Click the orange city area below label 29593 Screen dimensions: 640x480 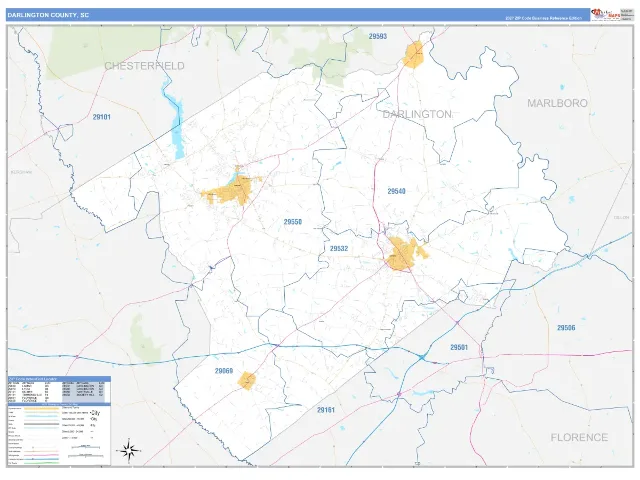[x=413, y=55]
